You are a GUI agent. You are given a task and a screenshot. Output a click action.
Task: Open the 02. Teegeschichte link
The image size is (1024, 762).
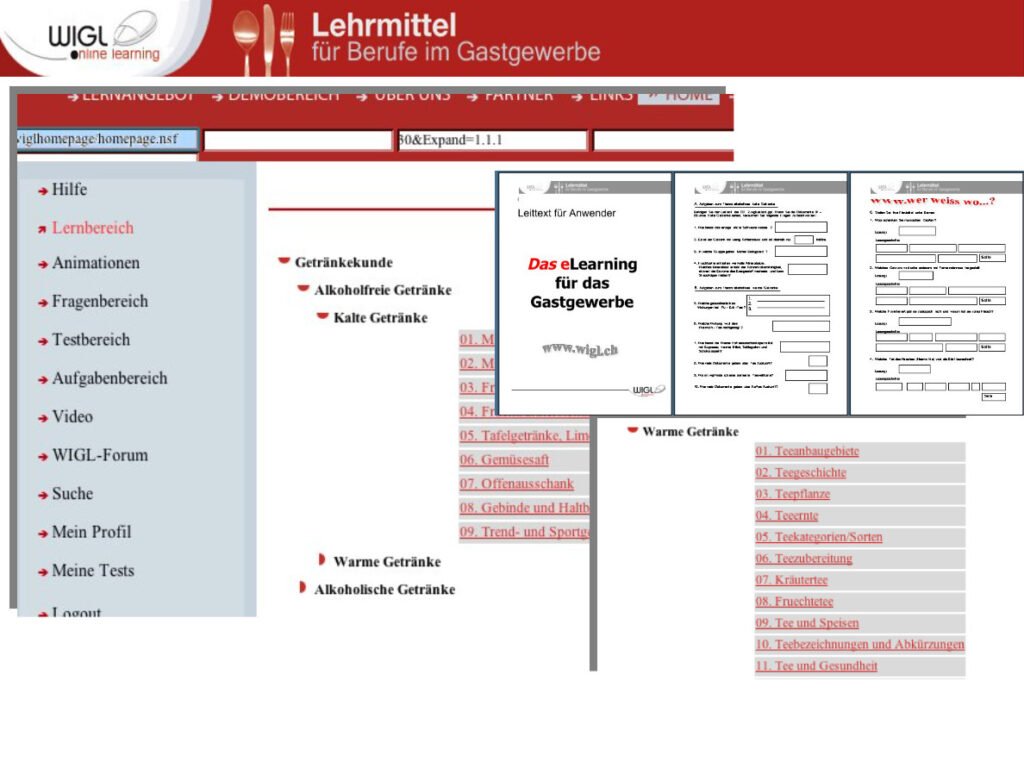801,473
